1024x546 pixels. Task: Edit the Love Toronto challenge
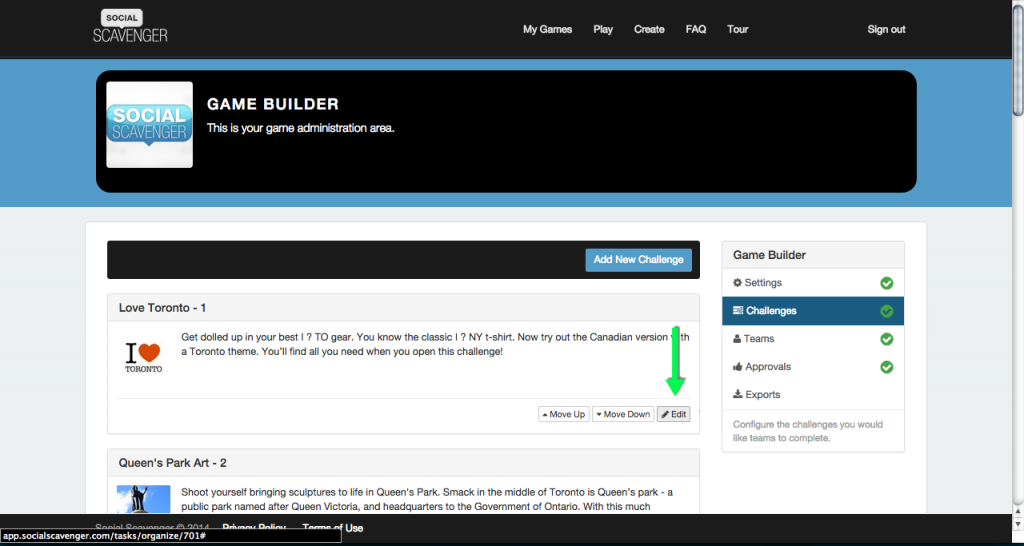(673, 414)
